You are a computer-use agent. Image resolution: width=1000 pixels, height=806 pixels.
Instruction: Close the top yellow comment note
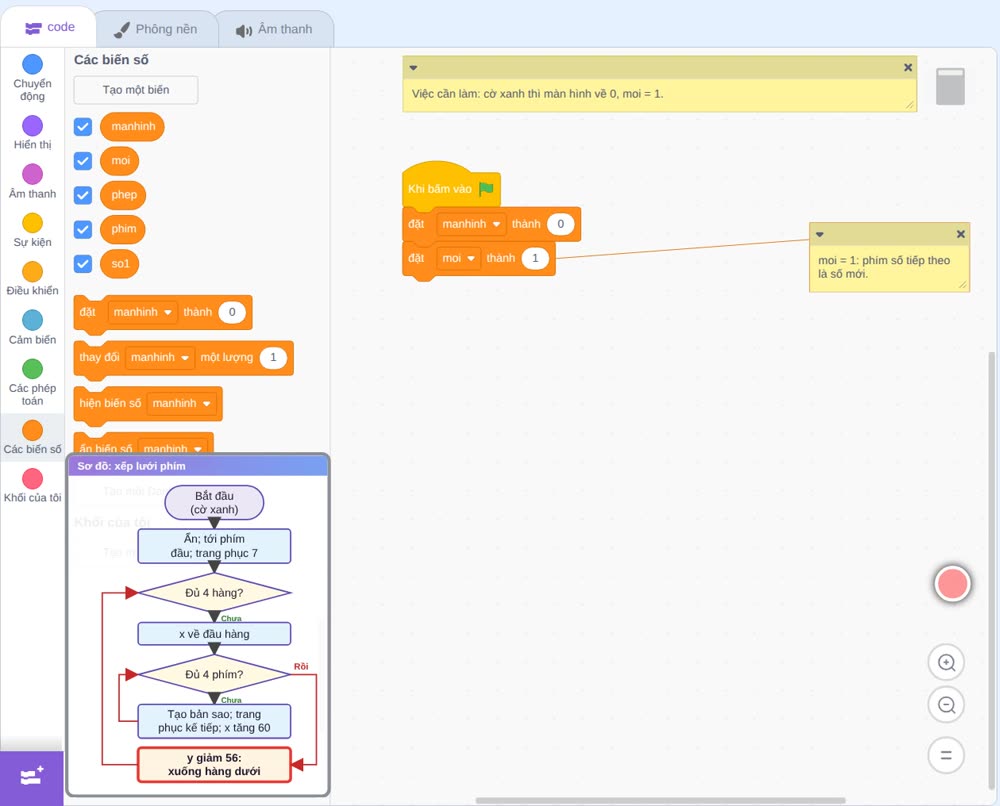908,67
